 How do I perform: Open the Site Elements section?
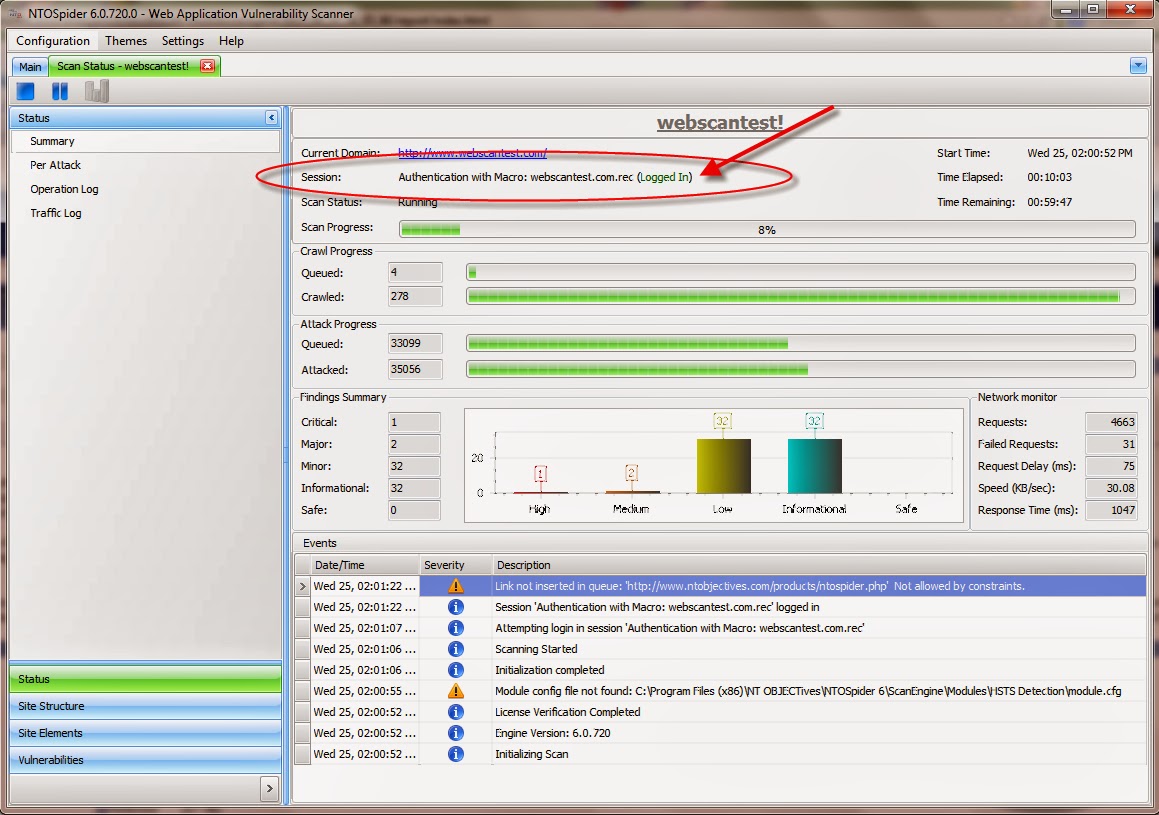pyautogui.click(x=146, y=733)
